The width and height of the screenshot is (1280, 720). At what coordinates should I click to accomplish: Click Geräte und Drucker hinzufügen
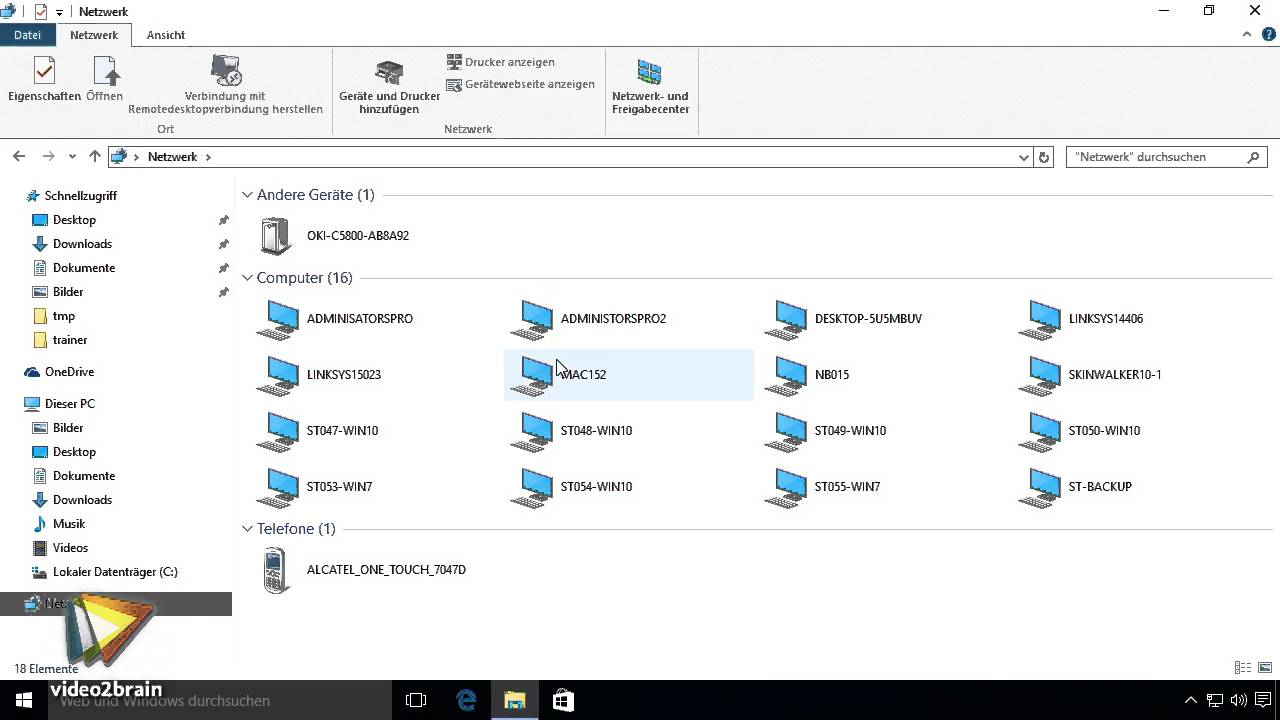[390, 86]
